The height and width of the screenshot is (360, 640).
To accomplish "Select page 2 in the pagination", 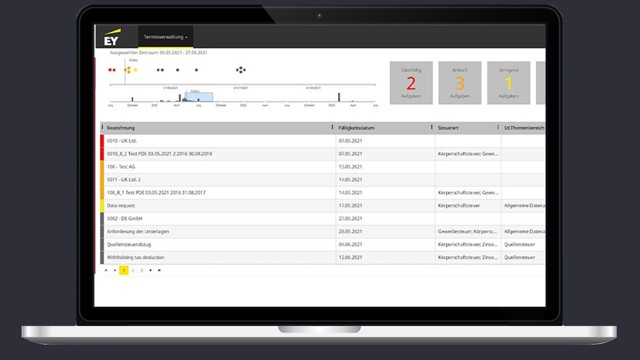I will click(x=133, y=270).
